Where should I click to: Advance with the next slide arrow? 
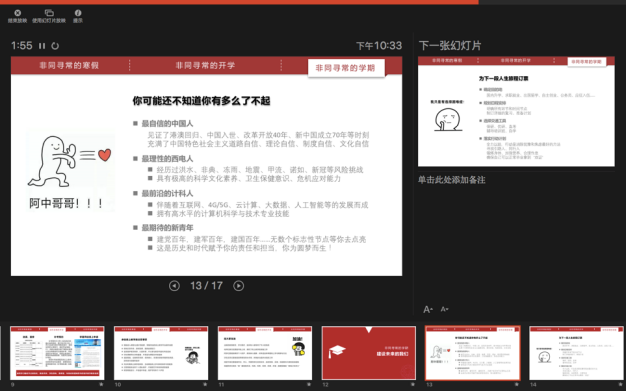coord(239,286)
